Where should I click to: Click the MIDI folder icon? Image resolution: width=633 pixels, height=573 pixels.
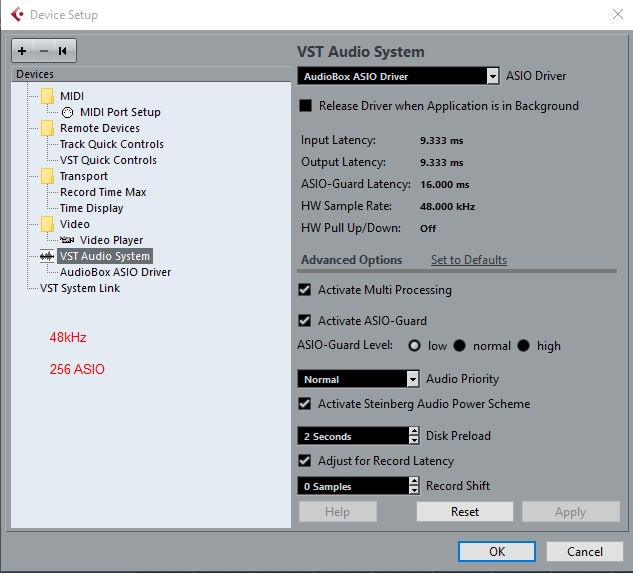47,96
